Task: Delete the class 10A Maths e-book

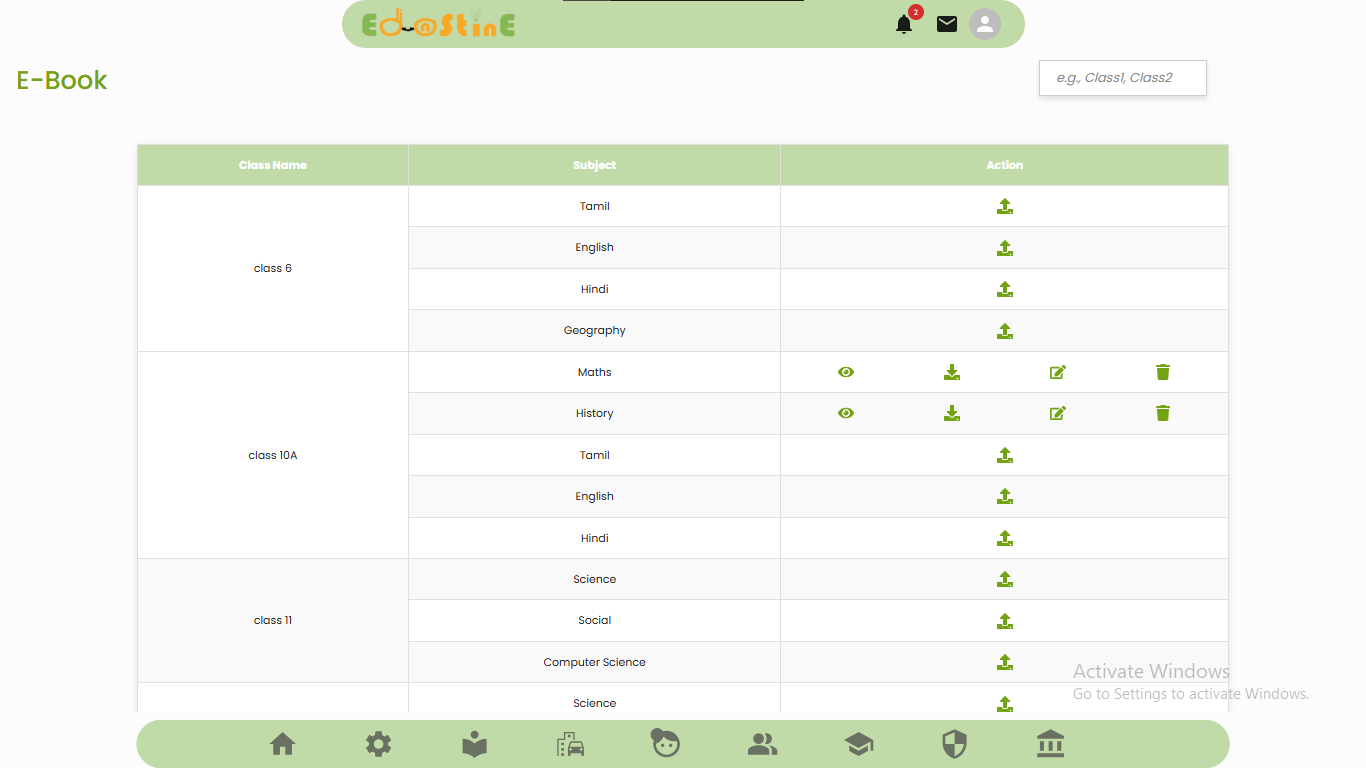Action: (x=1162, y=372)
